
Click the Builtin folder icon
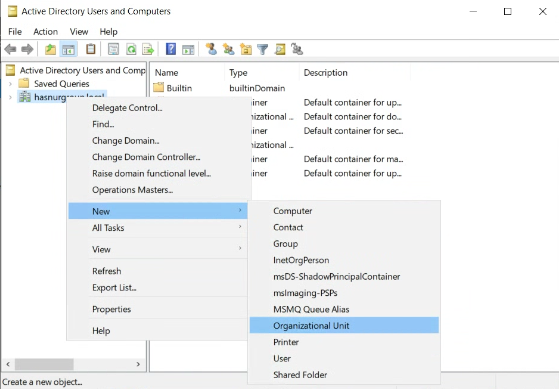(x=158, y=87)
